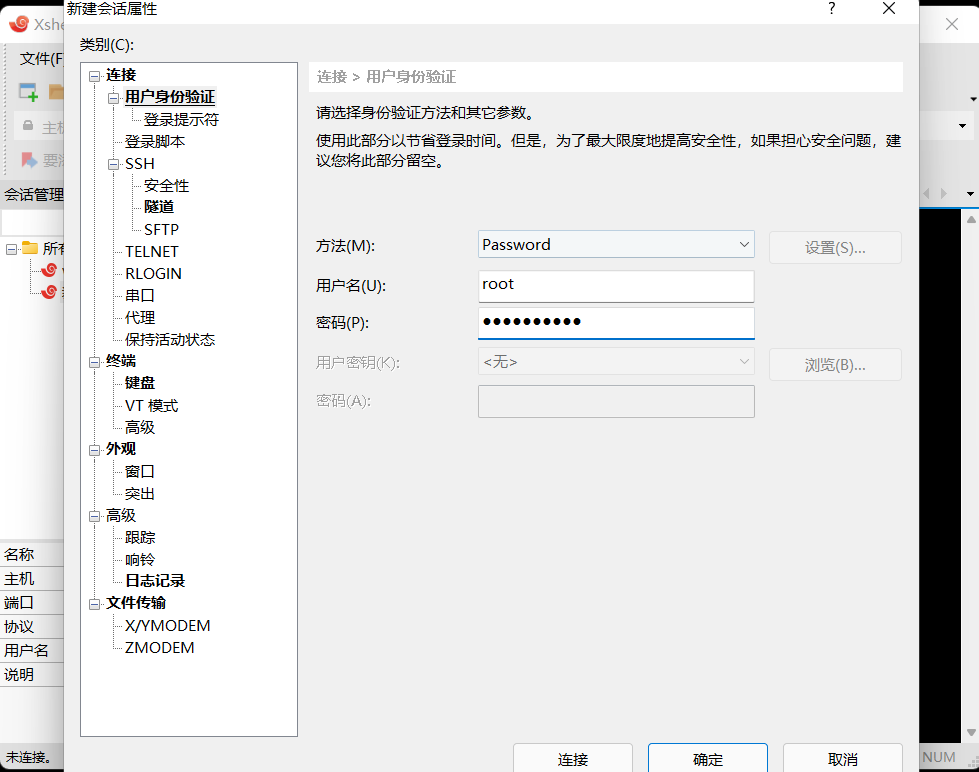Click the NUM indicator in Xshell status bar
979x772 pixels.
[x=938, y=757]
